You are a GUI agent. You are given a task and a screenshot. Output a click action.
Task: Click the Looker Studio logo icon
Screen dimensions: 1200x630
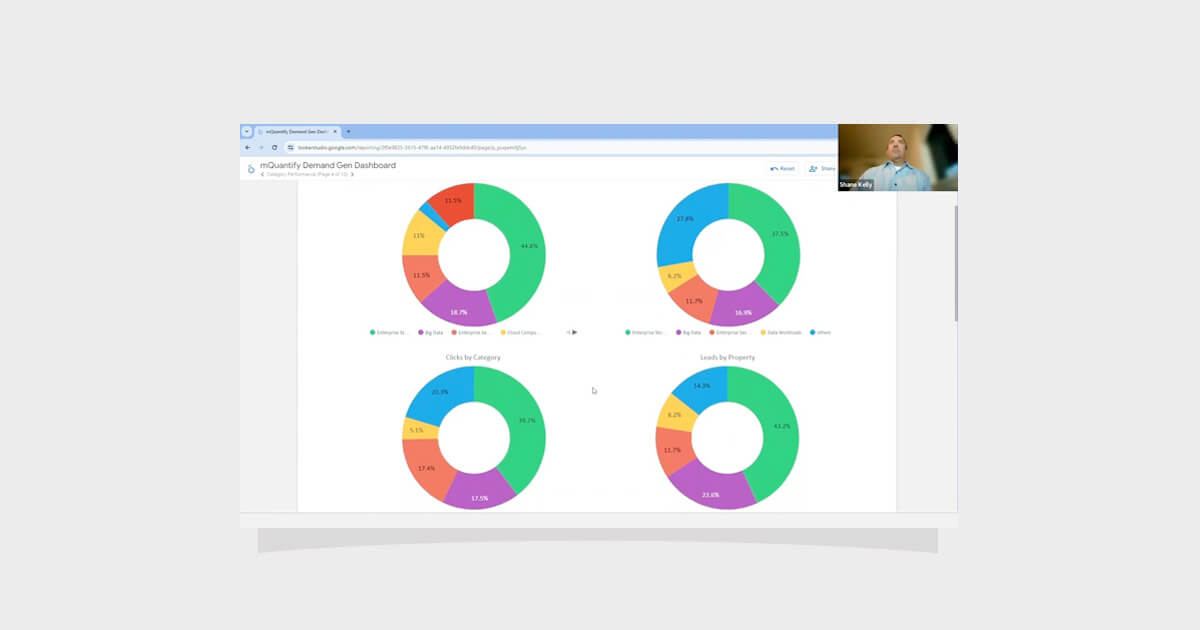point(251,168)
